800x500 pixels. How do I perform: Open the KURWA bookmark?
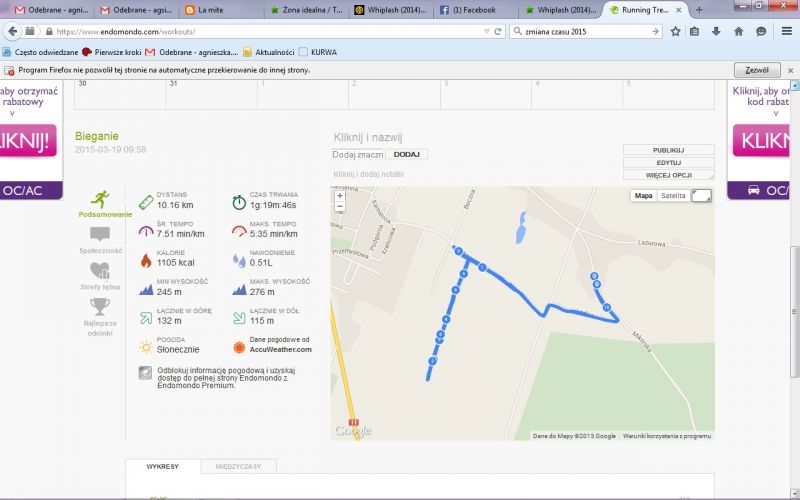318,52
